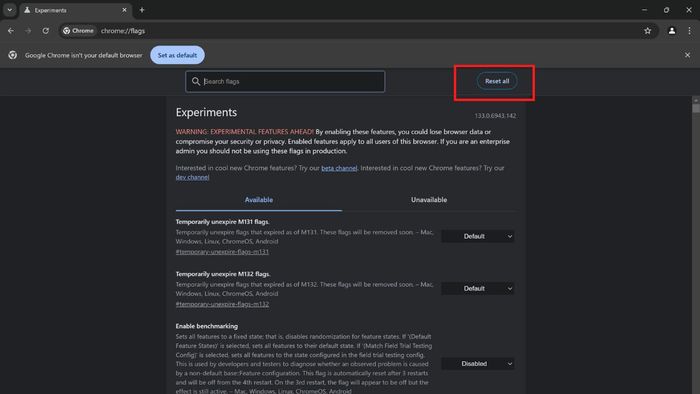Viewport: 700px width, 394px height.
Task: Open the profile avatar menu
Action: coord(671,31)
